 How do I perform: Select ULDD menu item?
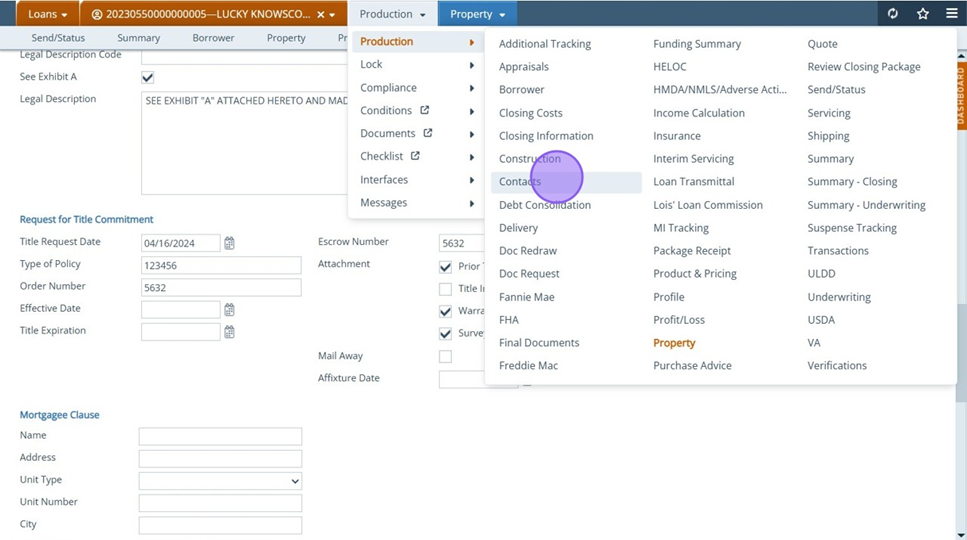821,274
